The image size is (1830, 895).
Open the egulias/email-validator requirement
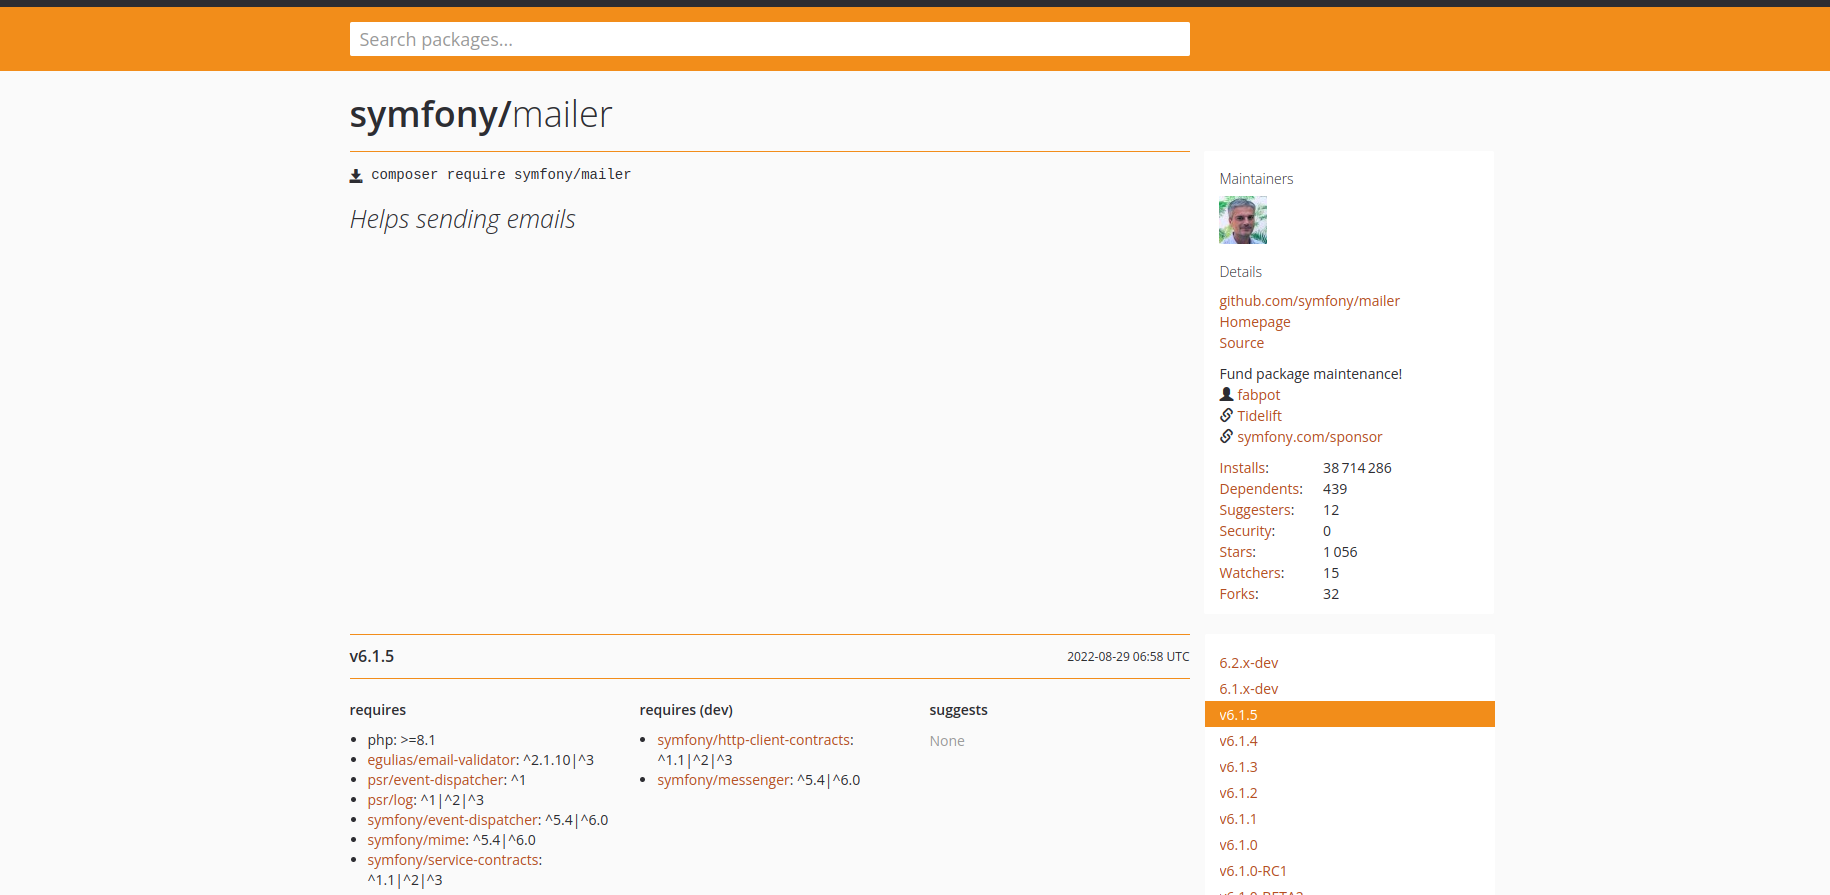tap(441, 760)
